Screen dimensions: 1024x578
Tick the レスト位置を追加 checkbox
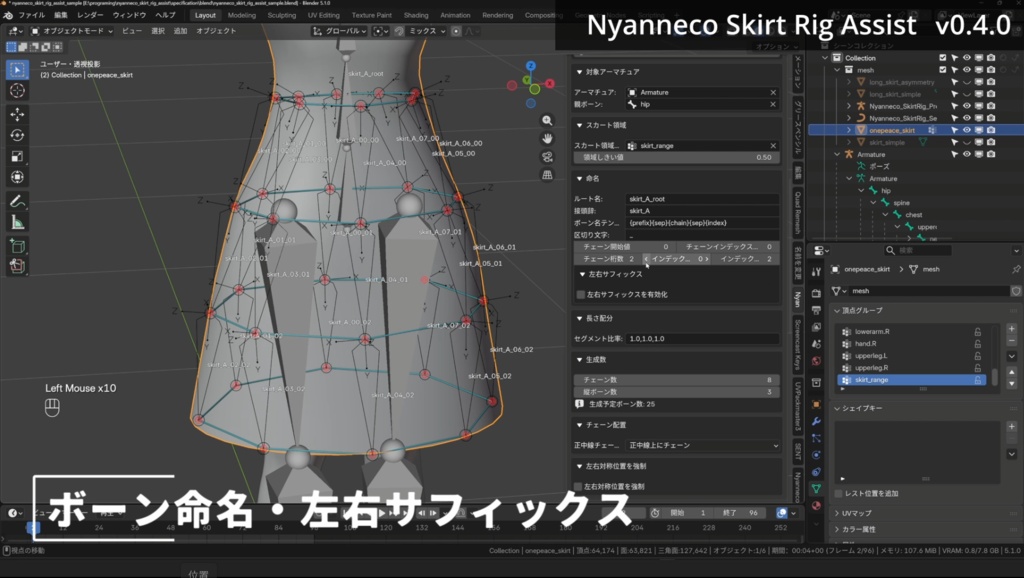(x=839, y=494)
